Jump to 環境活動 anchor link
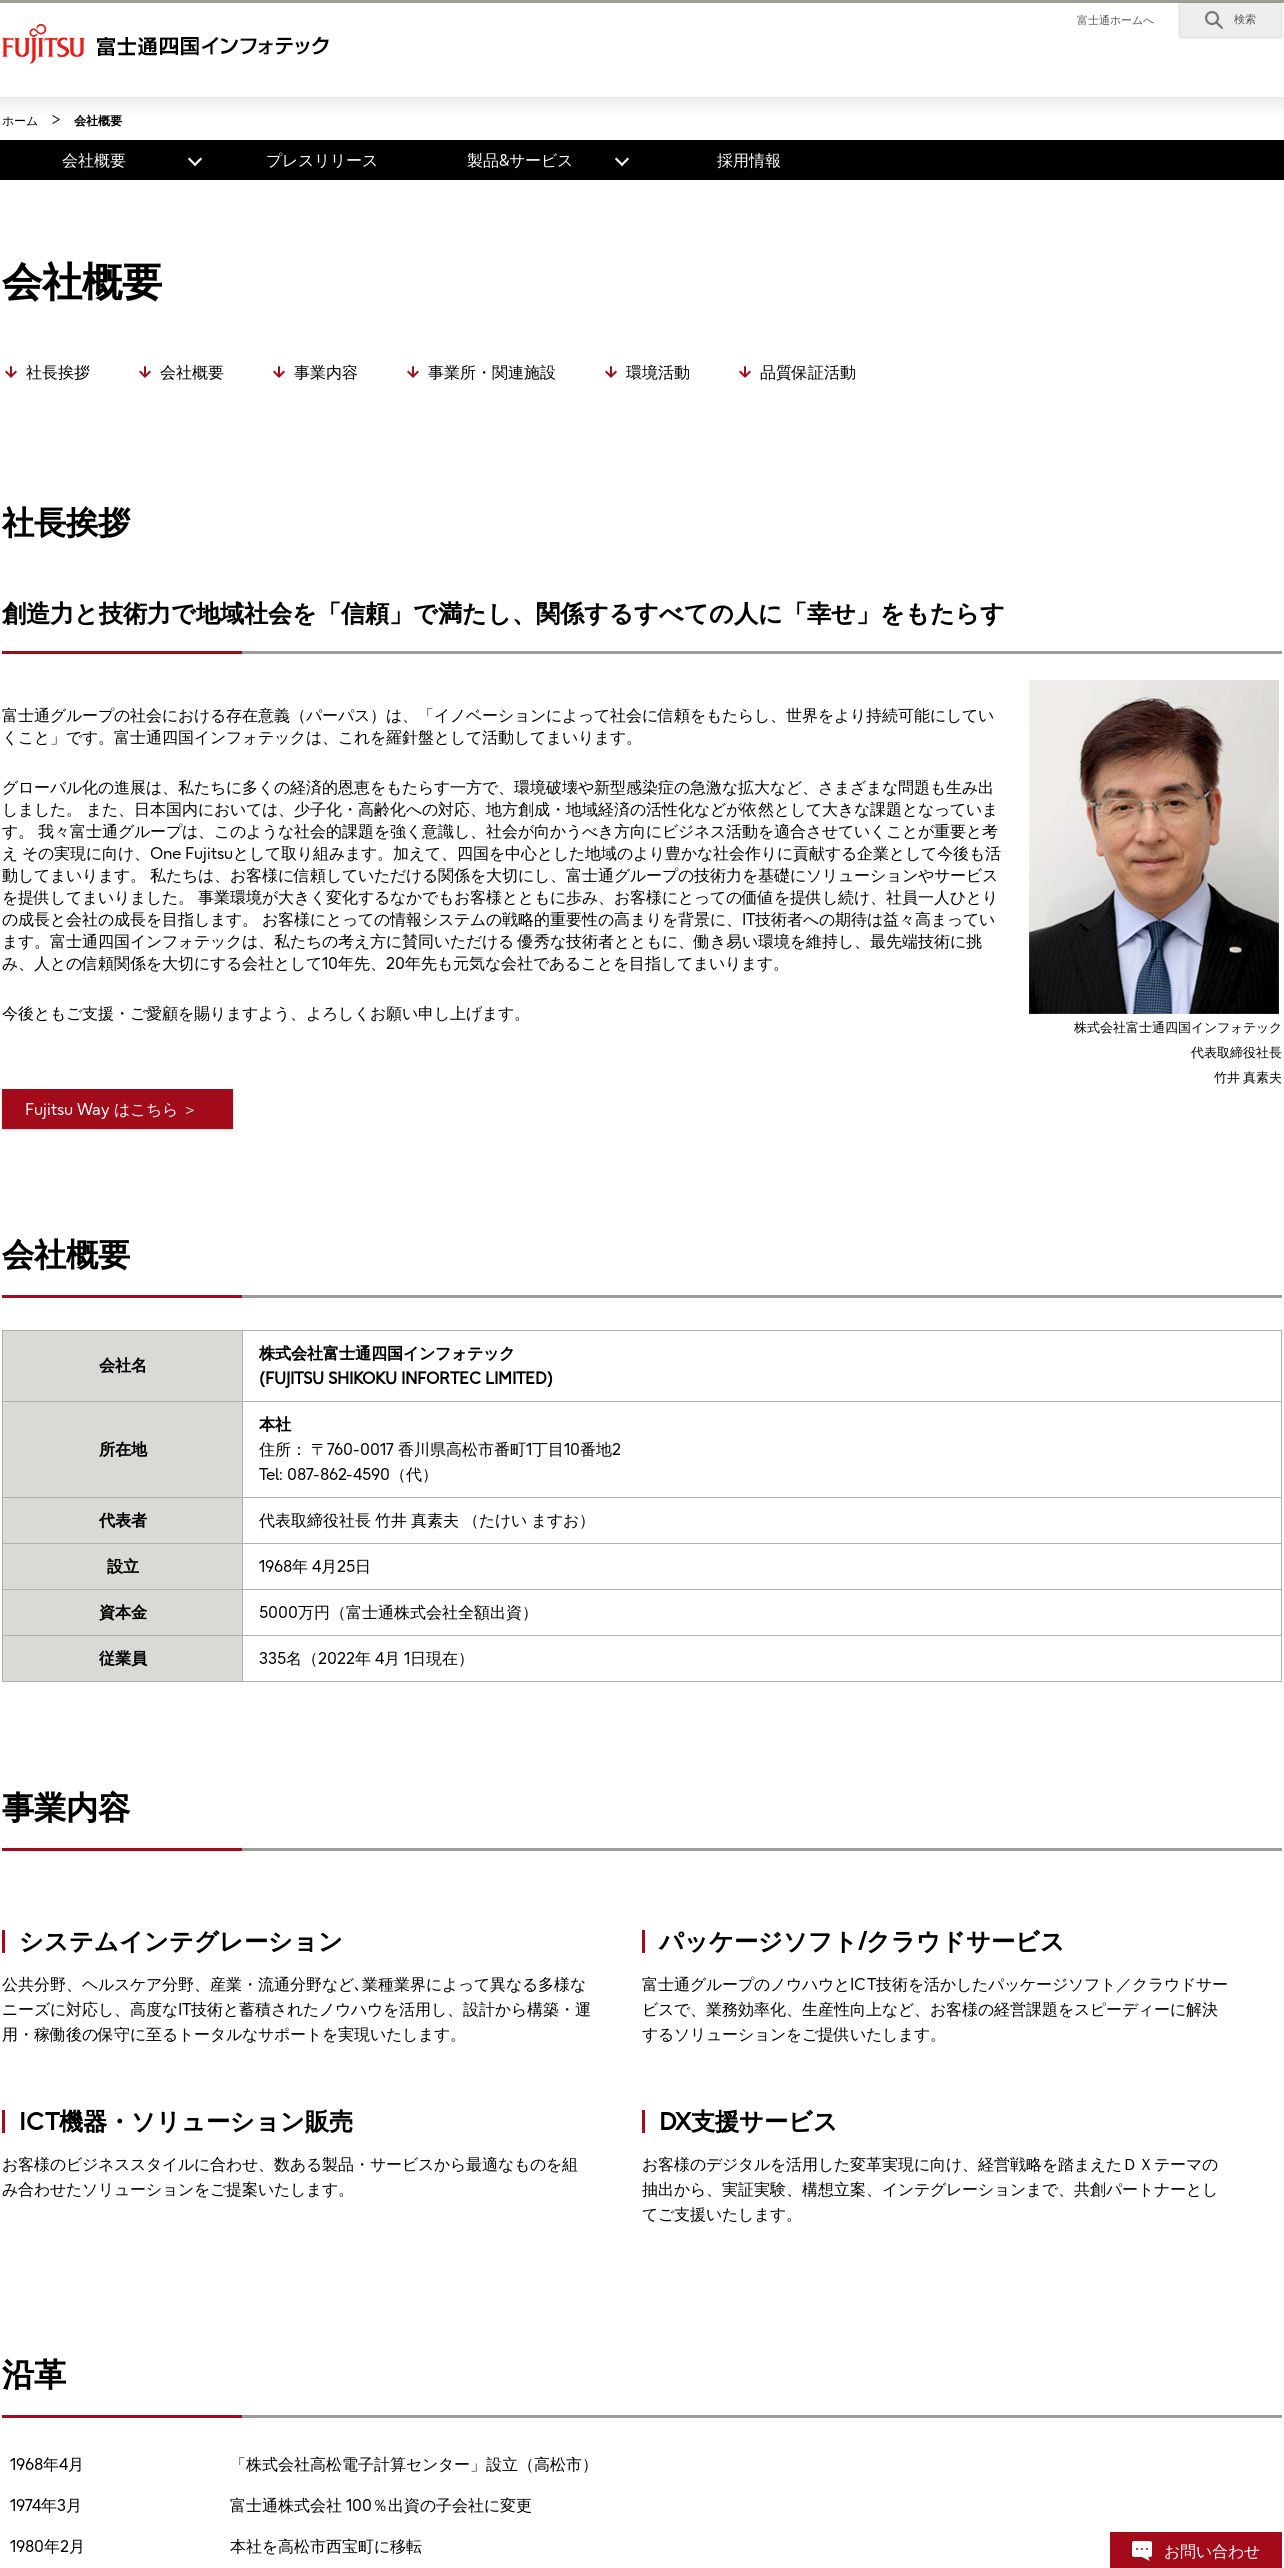This screenshot has width=1284, height=2568. click(x=658, y=372)
